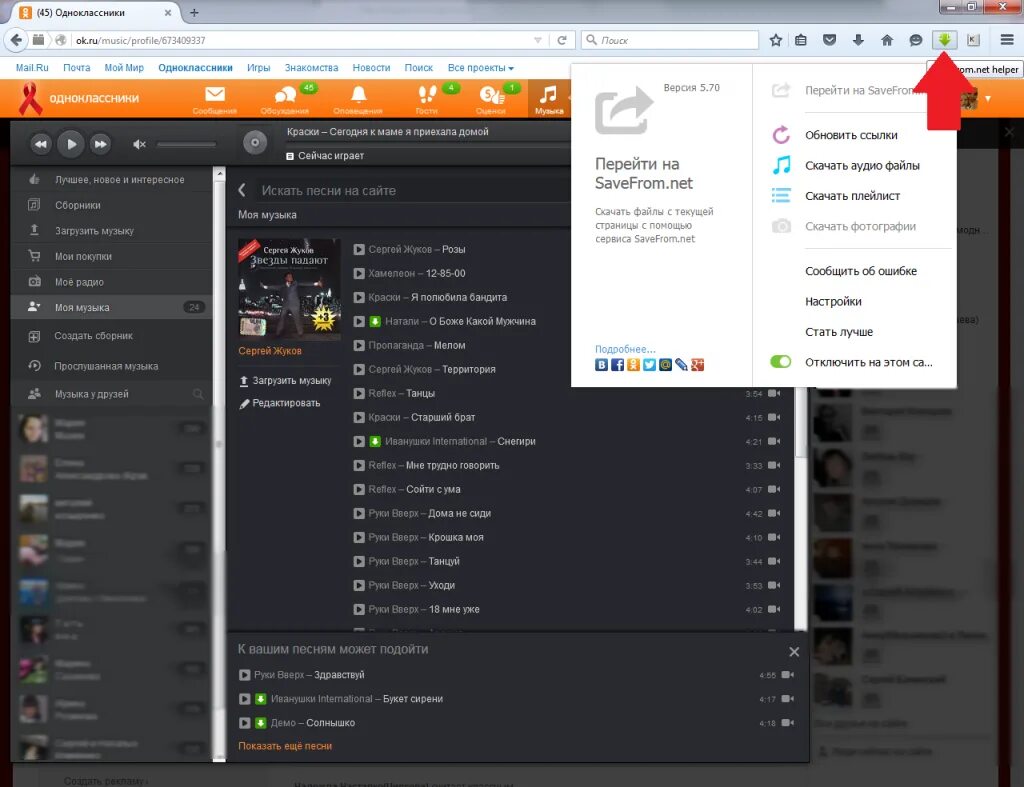The image size is (1024, 787).
Task: Go back with browser back arrow
Action: click(16, 40)
